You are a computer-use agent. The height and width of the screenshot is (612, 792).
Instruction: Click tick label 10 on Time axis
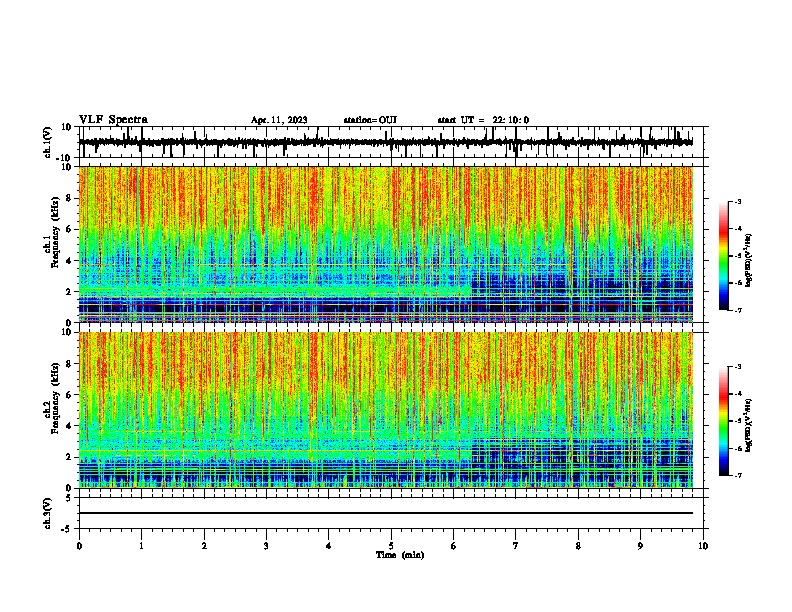click(703, 546)
